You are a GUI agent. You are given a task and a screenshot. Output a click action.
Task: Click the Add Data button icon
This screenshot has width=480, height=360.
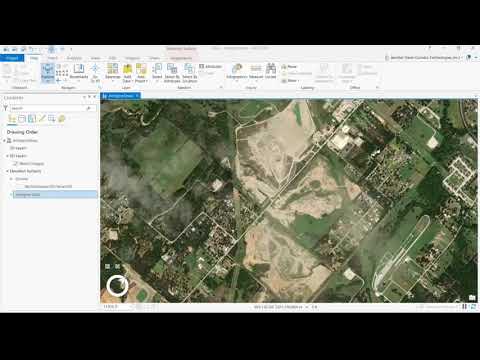point(127,69)
